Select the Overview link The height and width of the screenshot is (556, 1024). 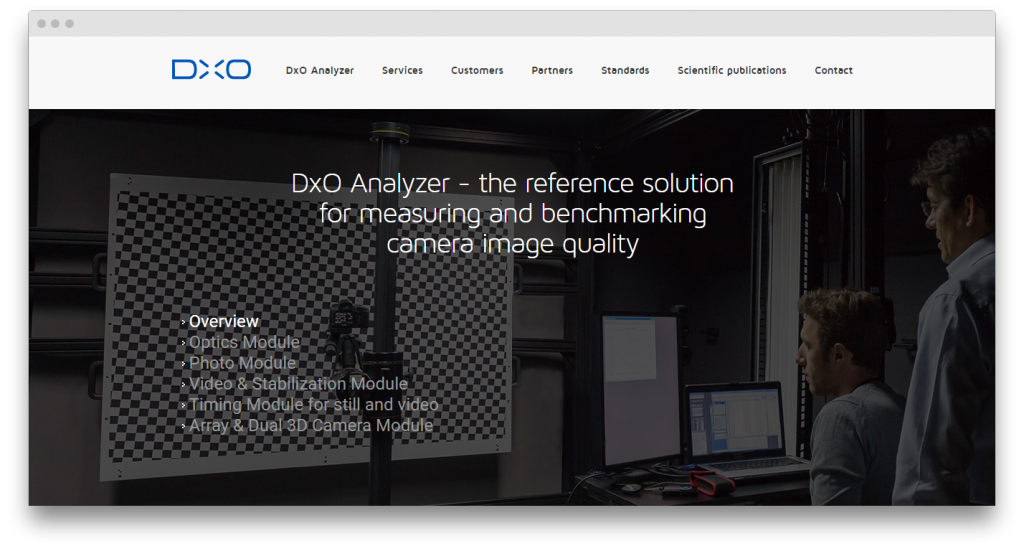click(224, 322)
